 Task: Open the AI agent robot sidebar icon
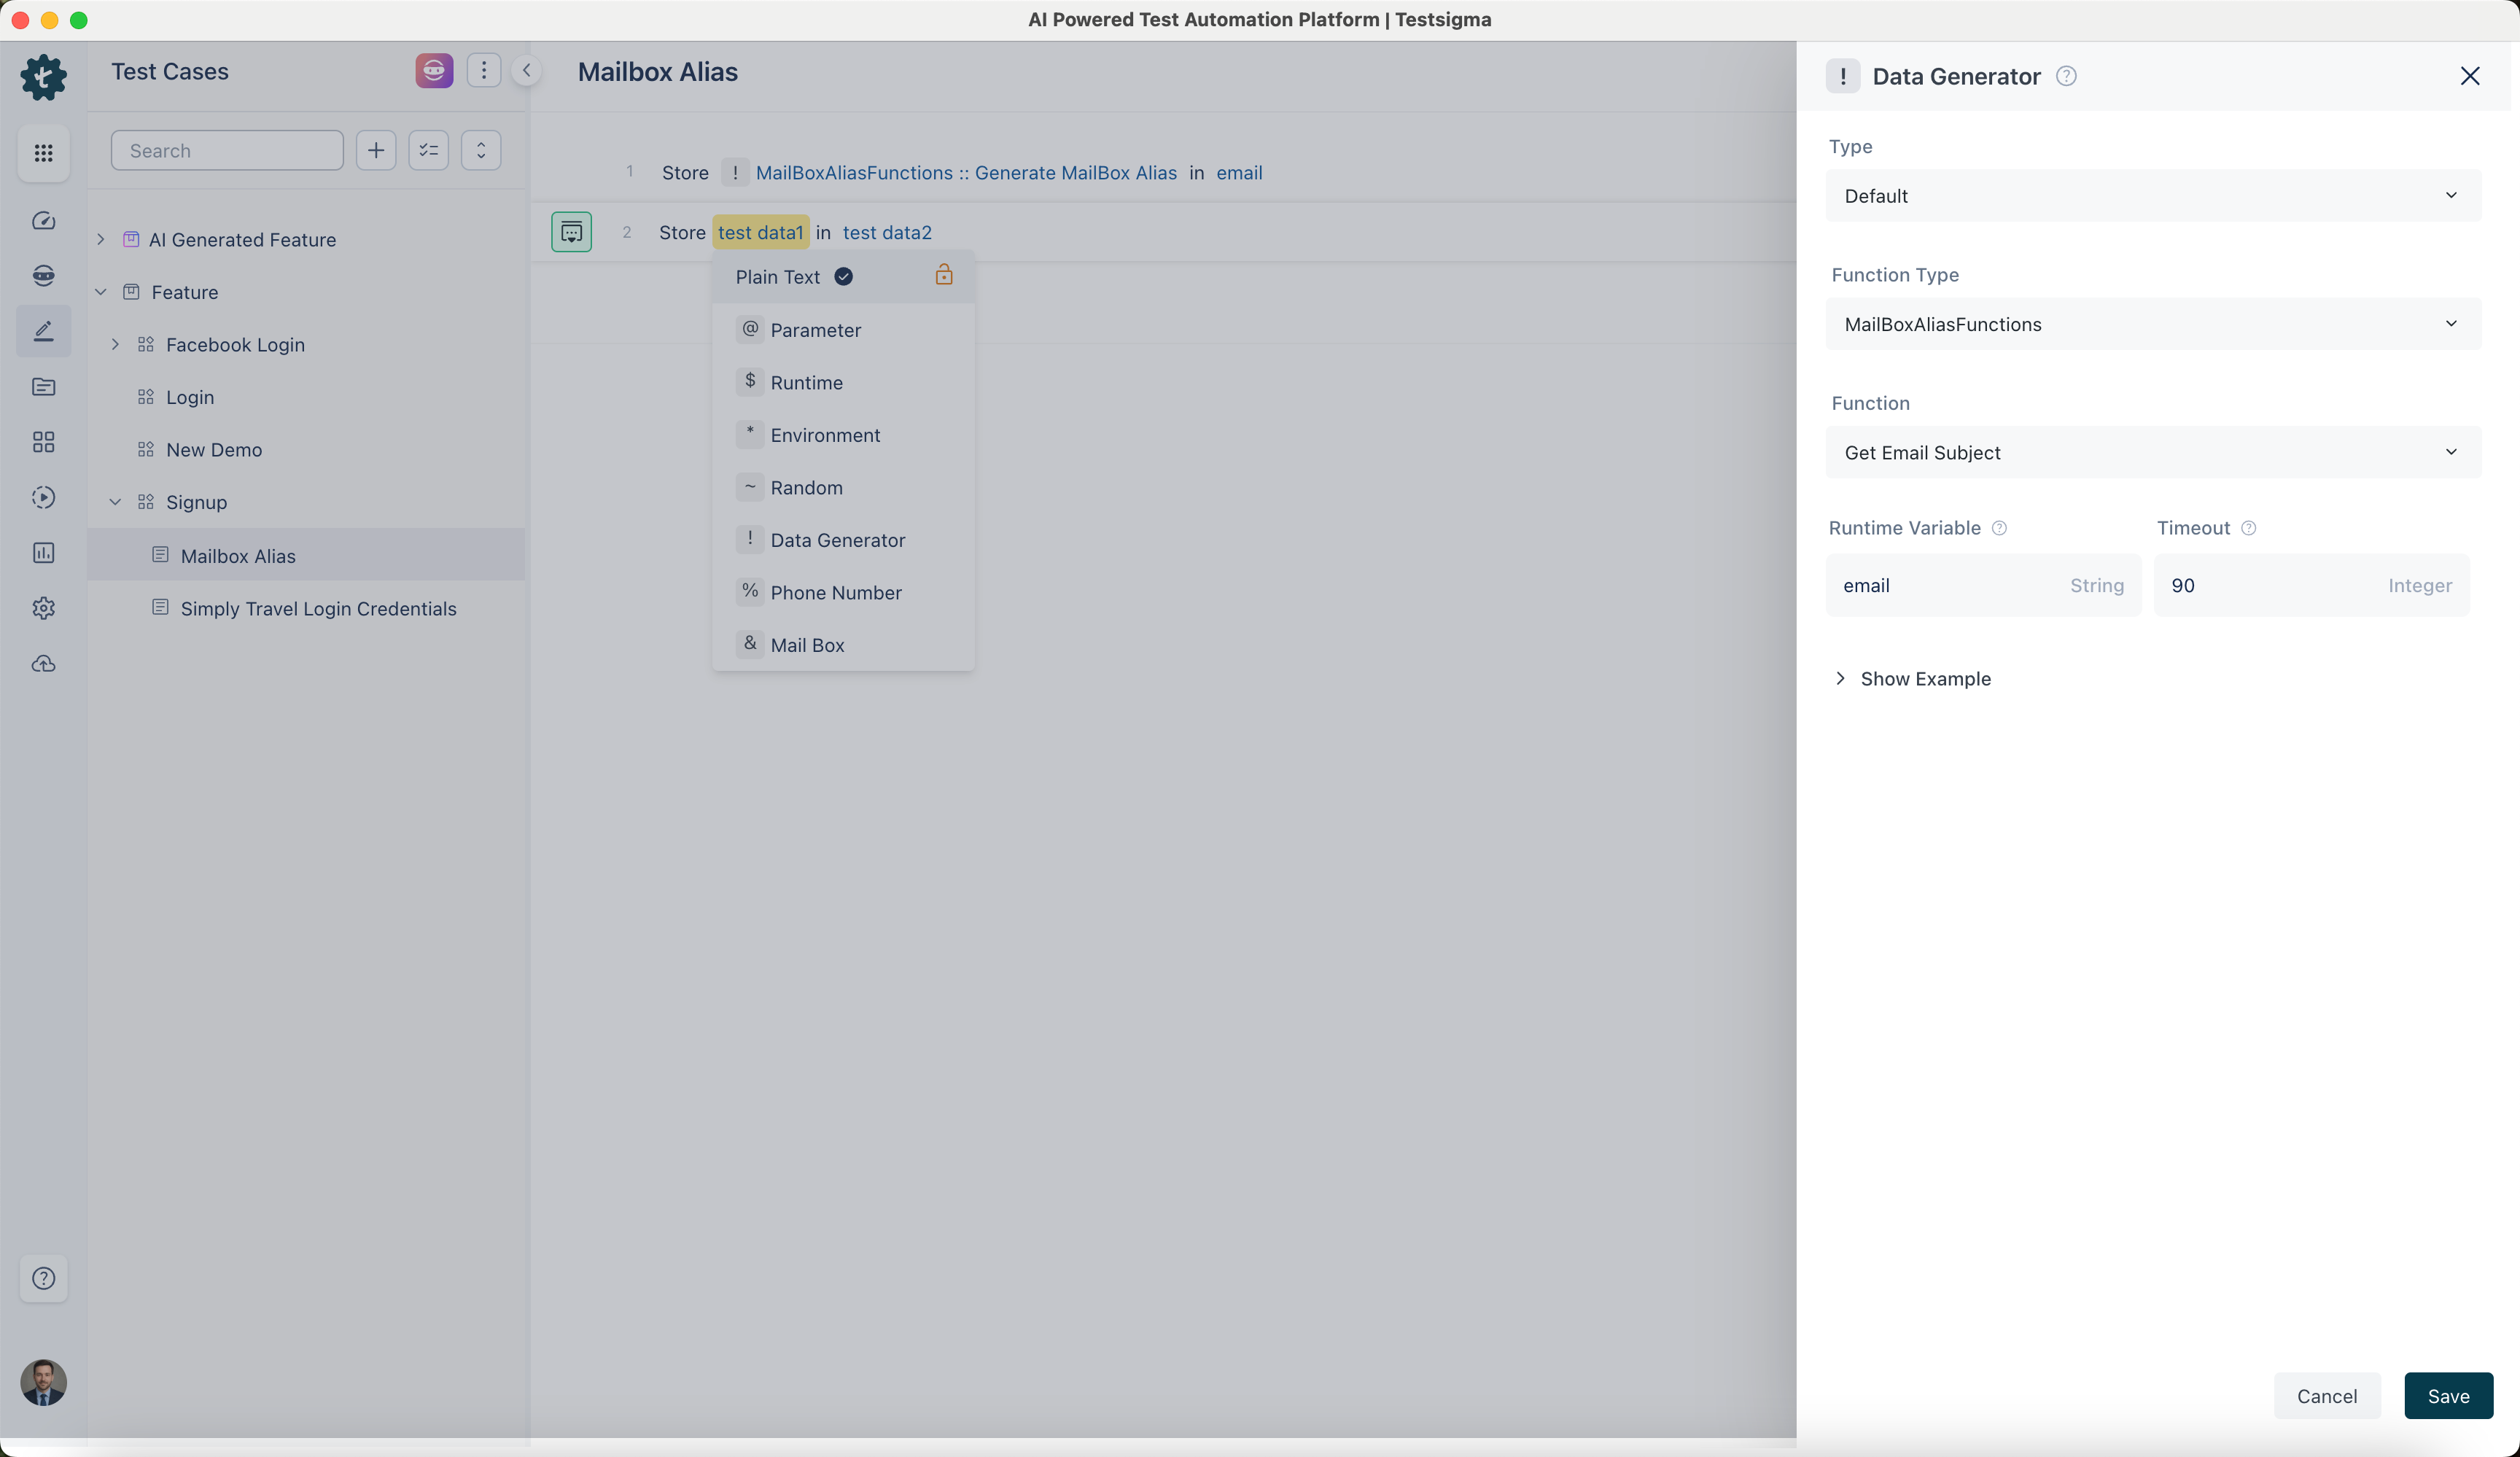coord(43,276)
